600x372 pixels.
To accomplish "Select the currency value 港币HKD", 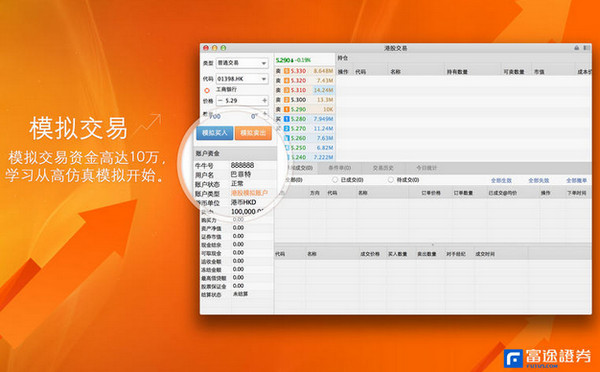I will pos(244,202).
